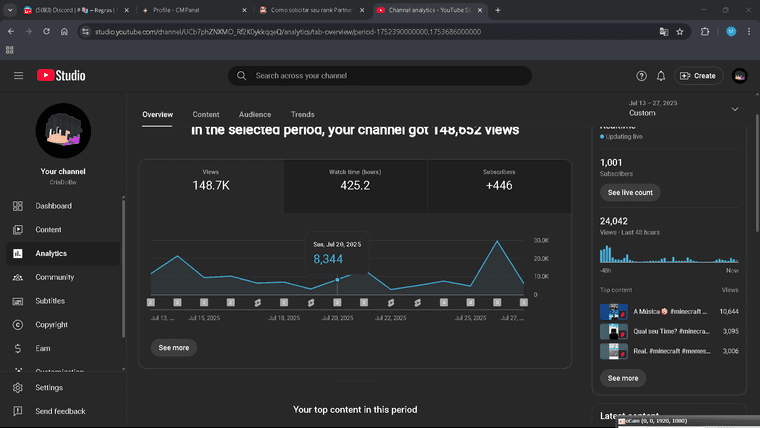Screen dimensions: 760x428
Task: Click the video marker under Jul 15, 2025
Action: click(204, 302)
